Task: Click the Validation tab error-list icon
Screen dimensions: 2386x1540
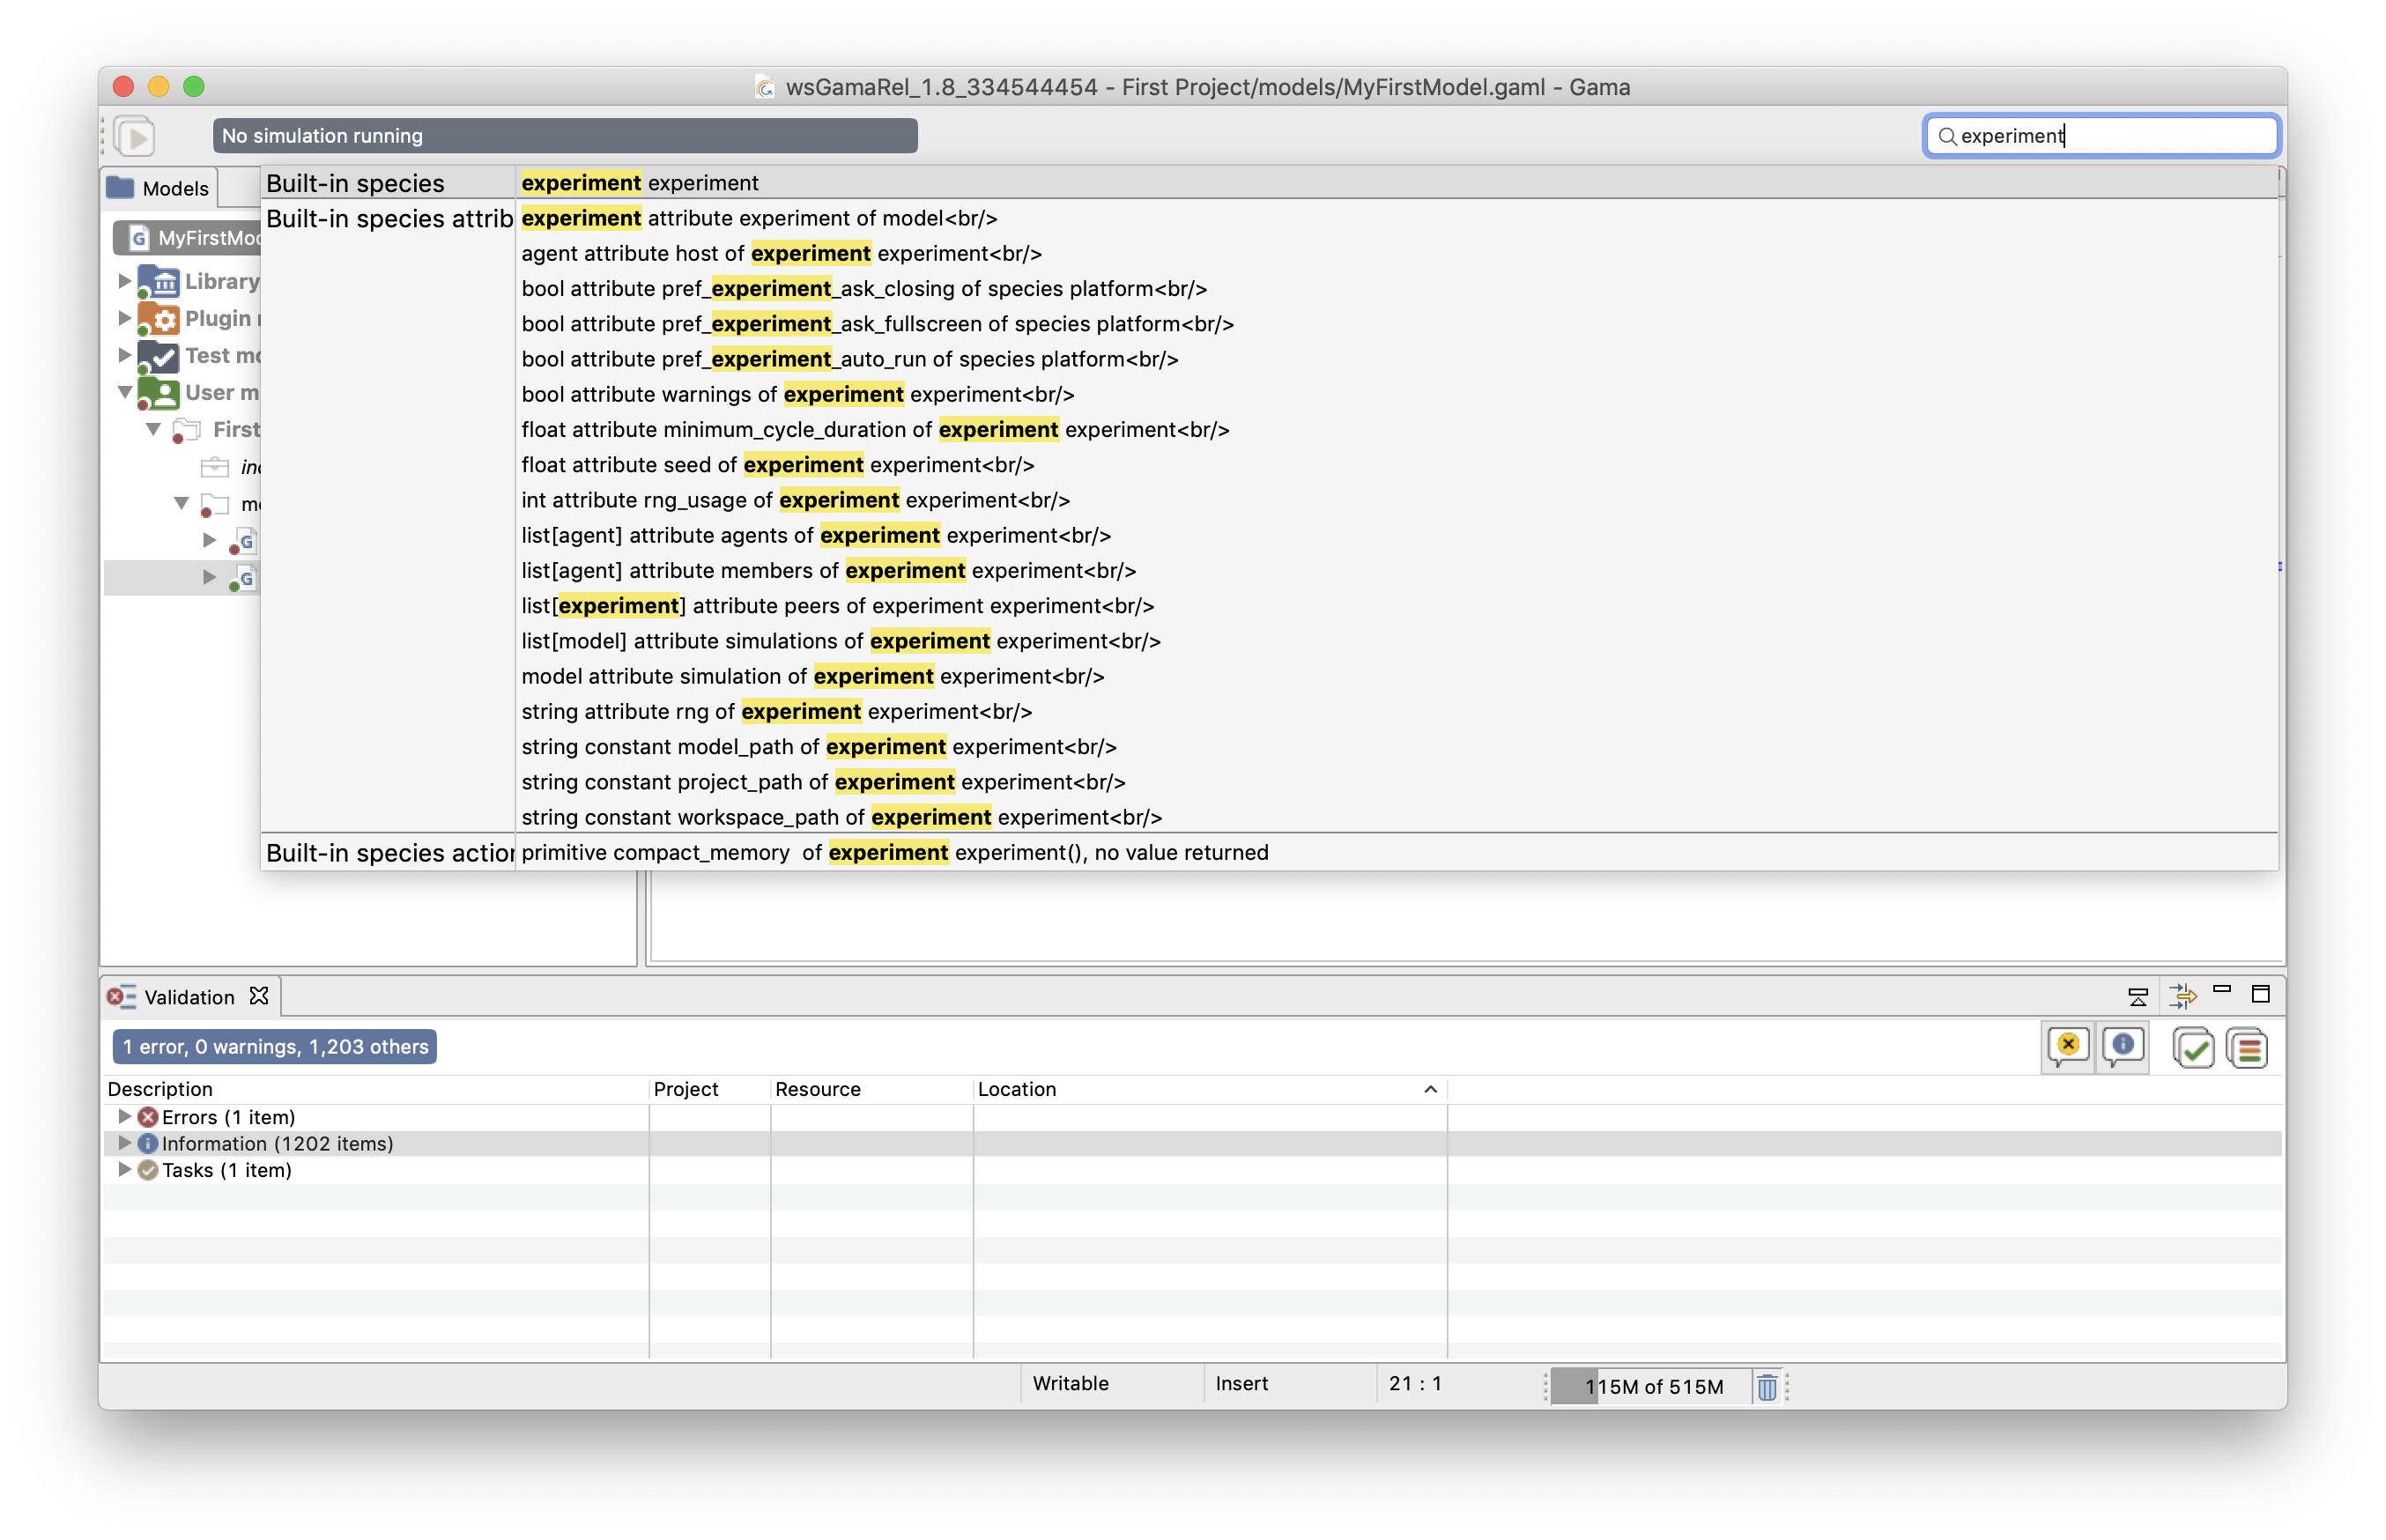Action: [121, 997]
